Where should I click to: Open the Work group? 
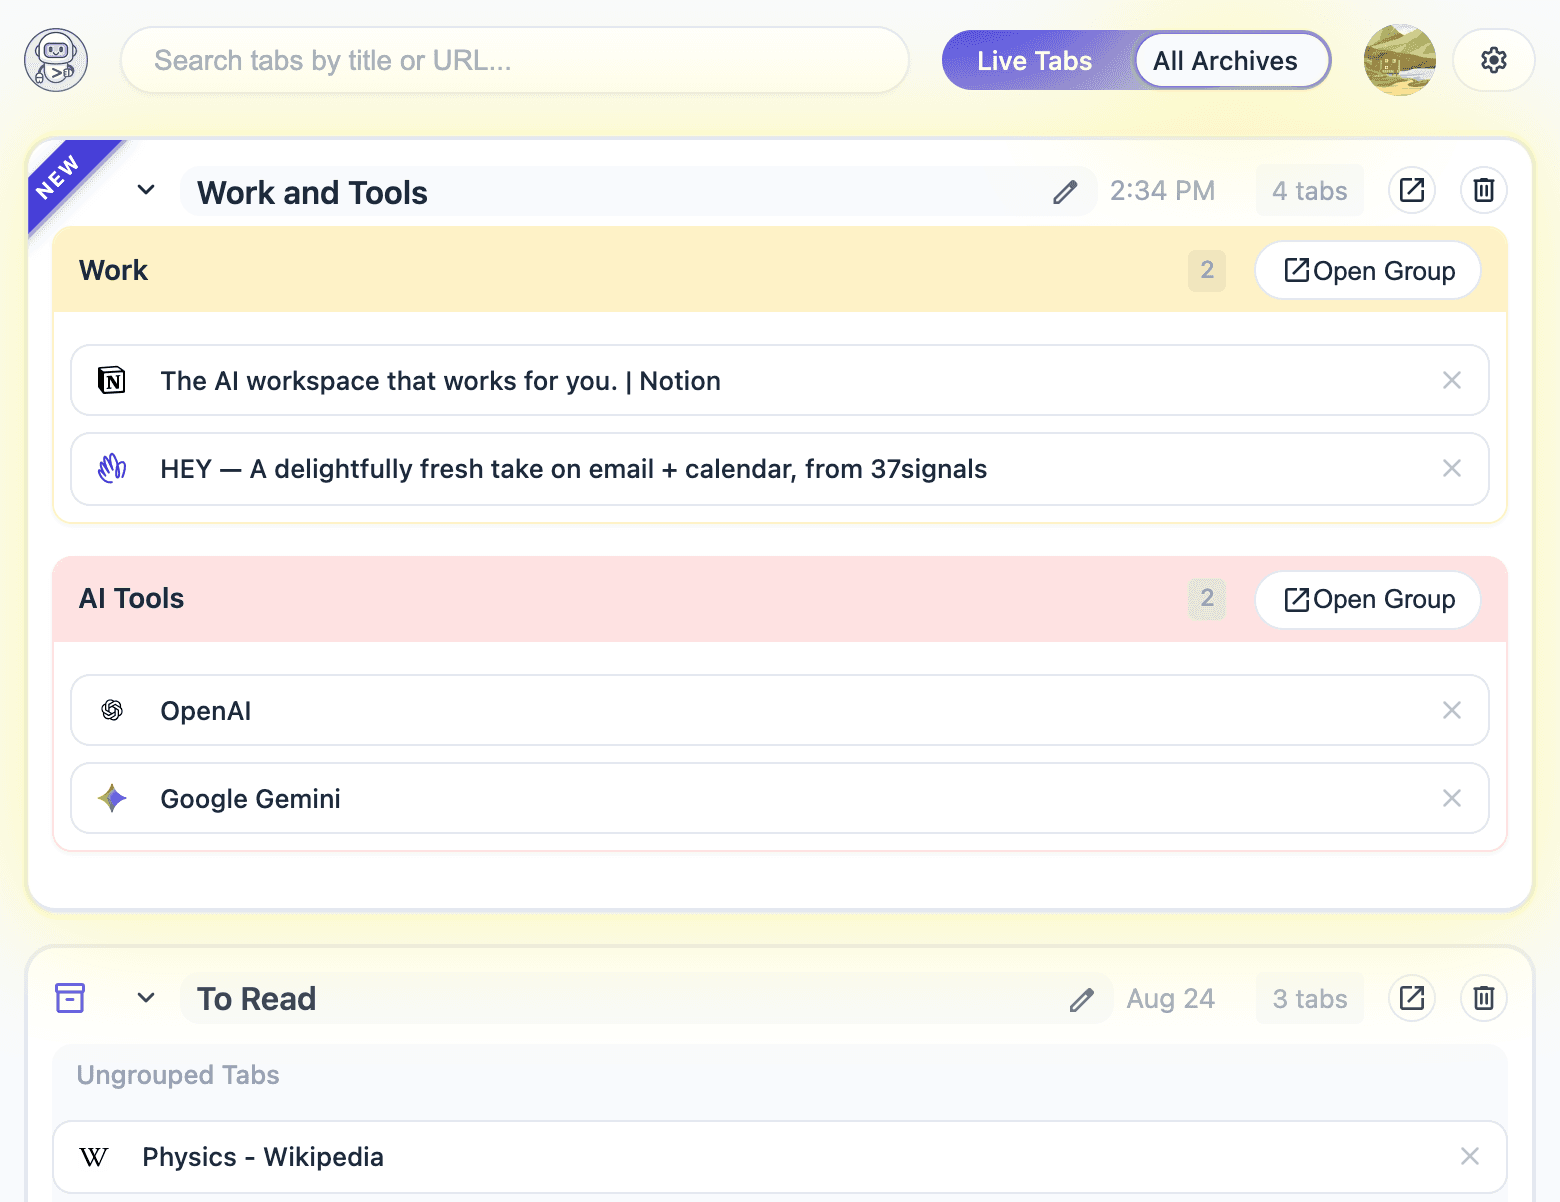1368,270
